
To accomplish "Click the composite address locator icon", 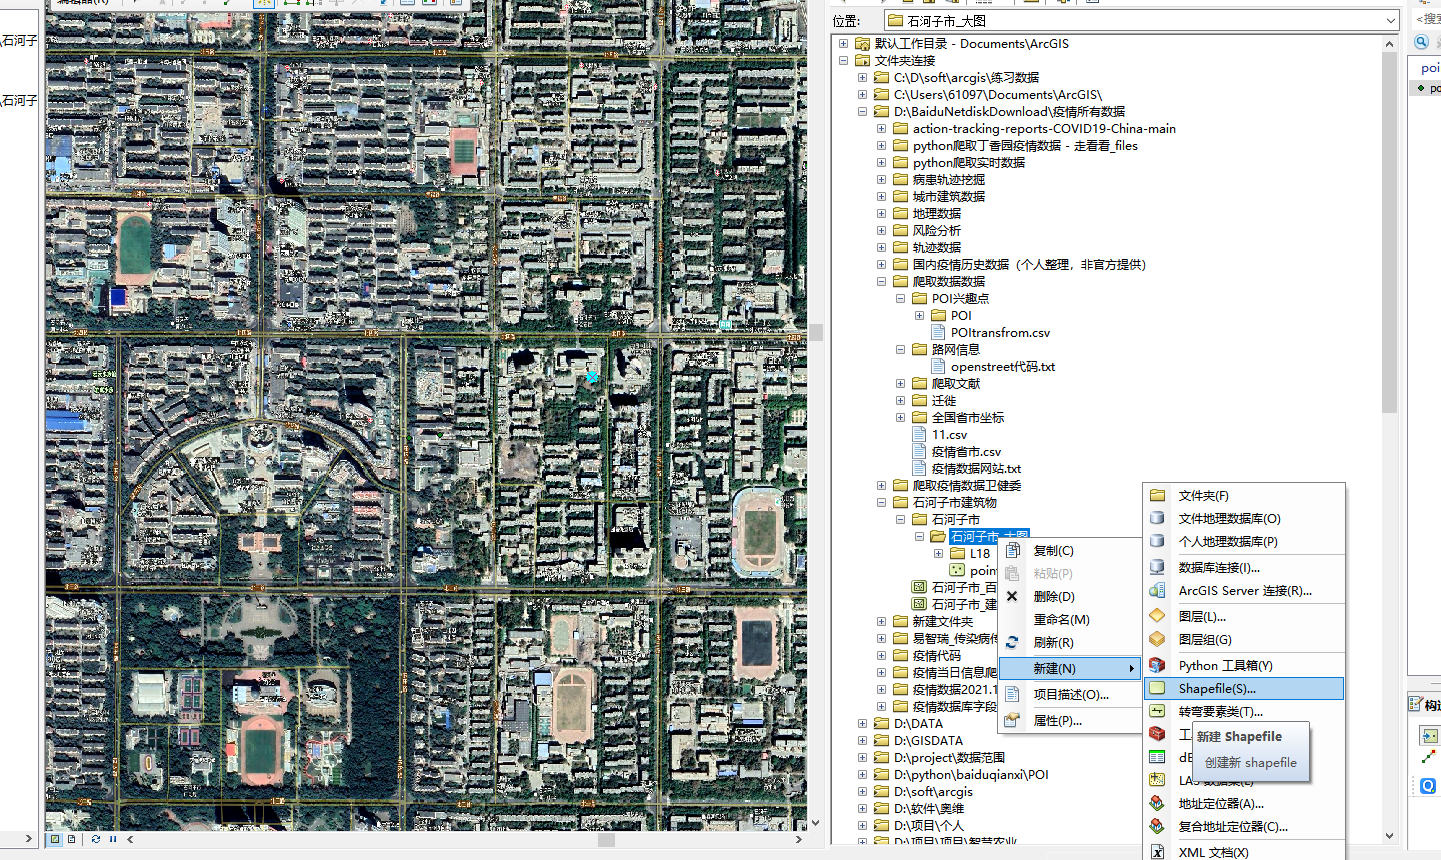I will coord(1158,826).
